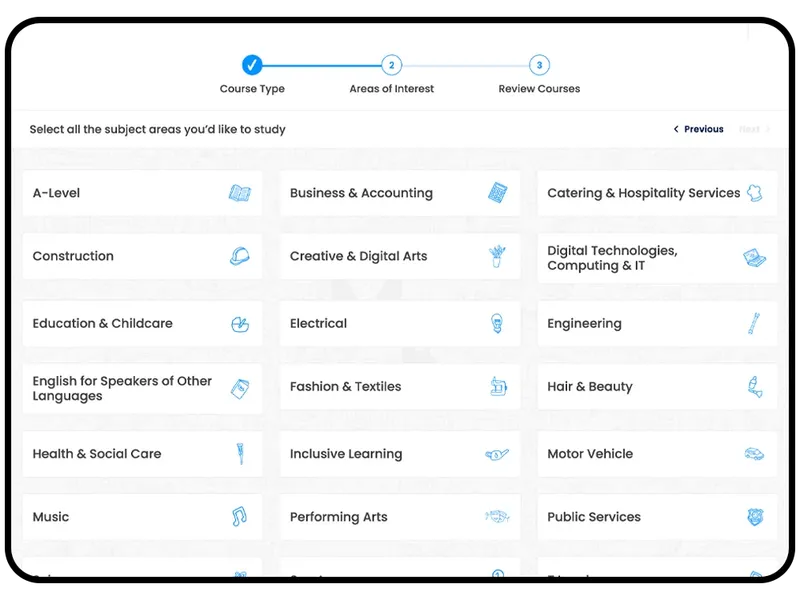
Task: Toggle Health & Social Care selection
Action: click(x=142, y=454)
